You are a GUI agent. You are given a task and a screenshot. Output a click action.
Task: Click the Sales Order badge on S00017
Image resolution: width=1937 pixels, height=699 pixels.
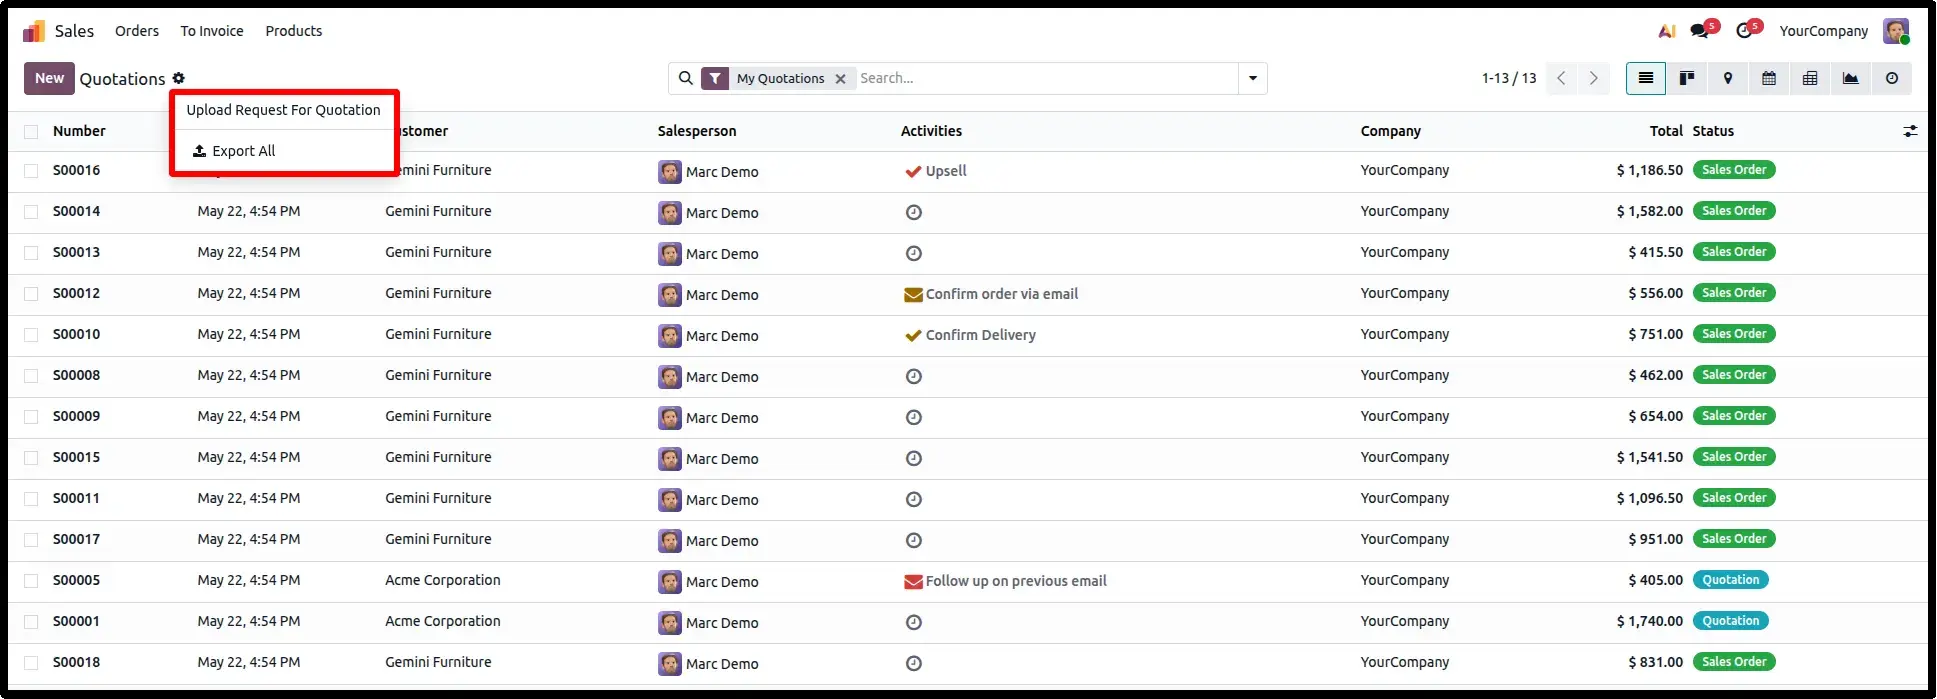1734,539
